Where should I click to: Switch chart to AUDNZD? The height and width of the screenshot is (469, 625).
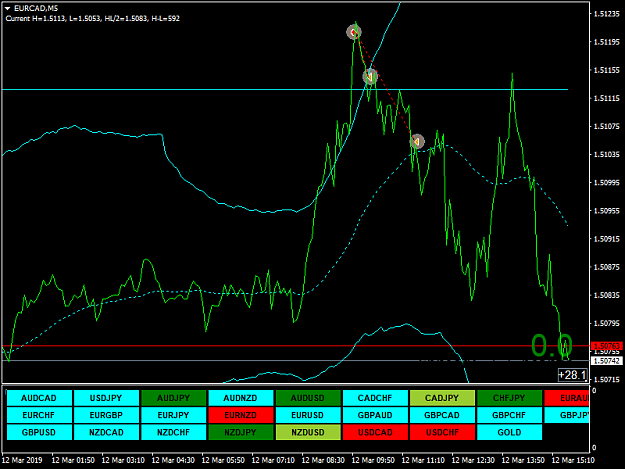[x=241, y=398]
